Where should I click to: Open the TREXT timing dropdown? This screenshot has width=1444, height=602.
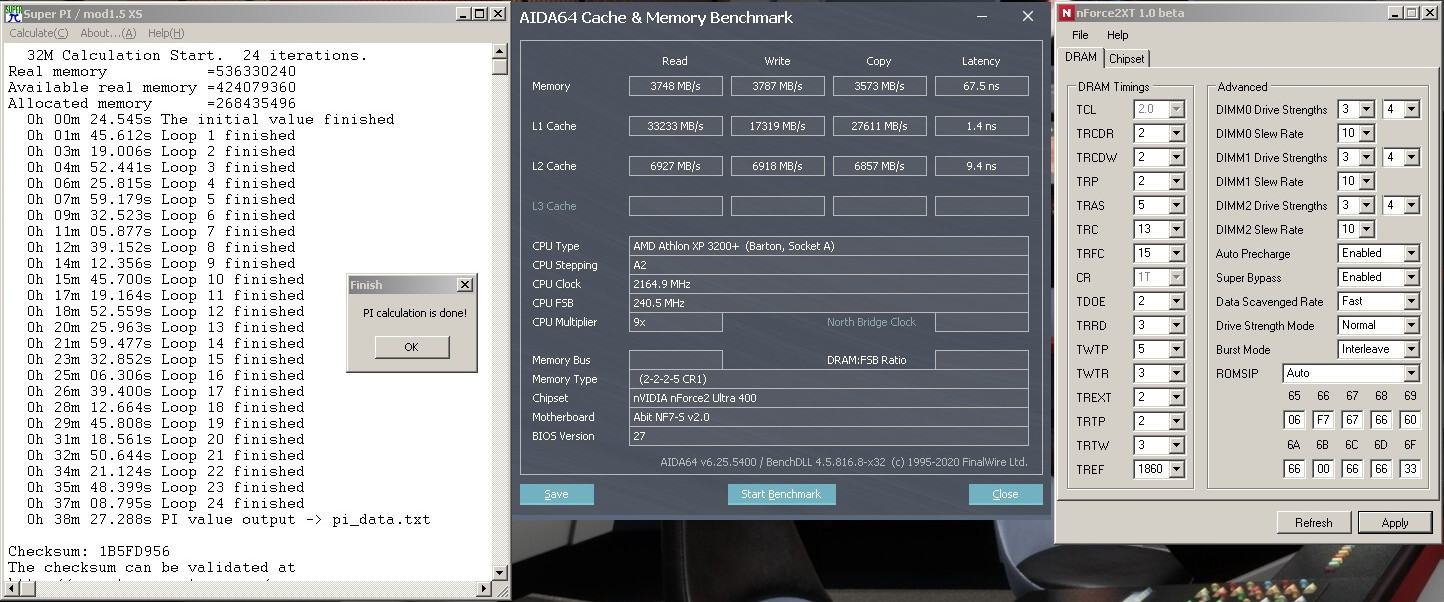[x=1177, y=397]
